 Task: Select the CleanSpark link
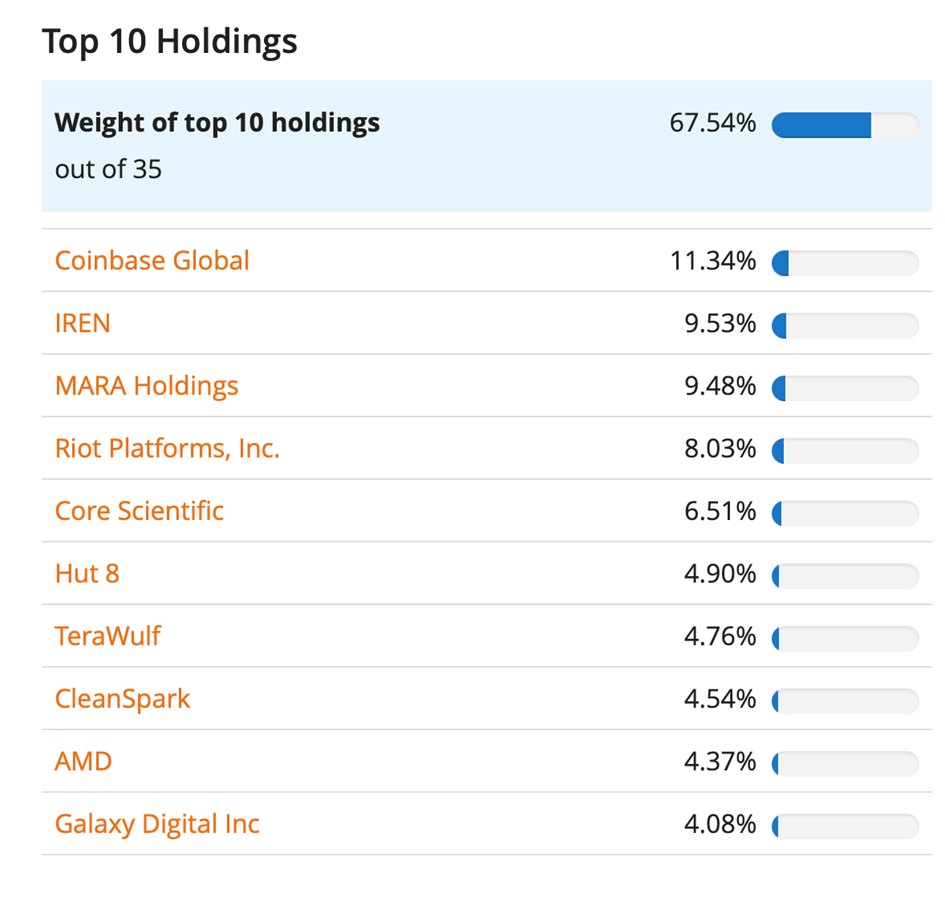point(122,699)
